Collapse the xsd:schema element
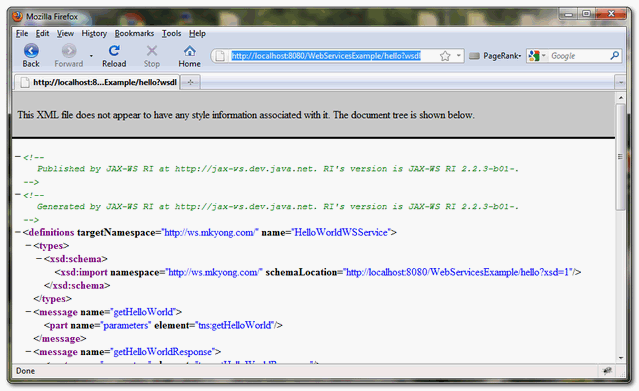This screenshot has width=639, height=391. (39, 258)
